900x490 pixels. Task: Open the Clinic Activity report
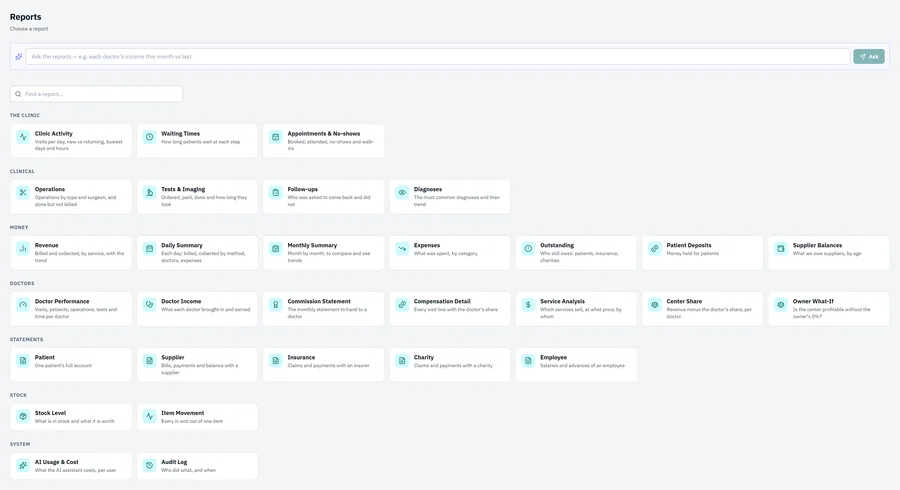[71, 141]
